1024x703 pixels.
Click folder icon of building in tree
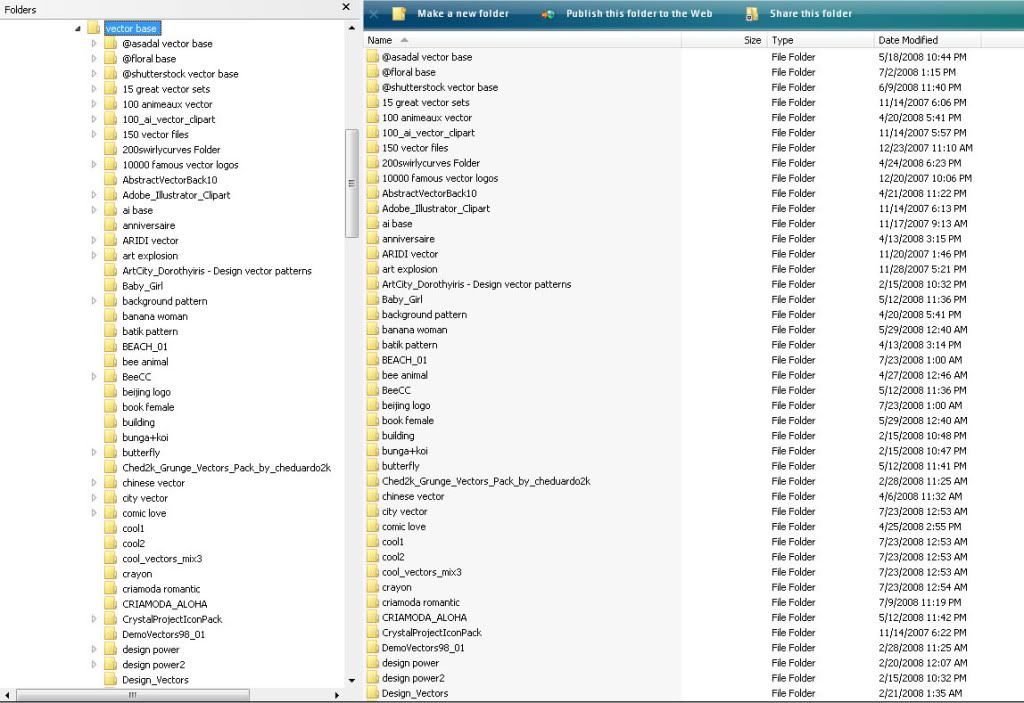111,422
